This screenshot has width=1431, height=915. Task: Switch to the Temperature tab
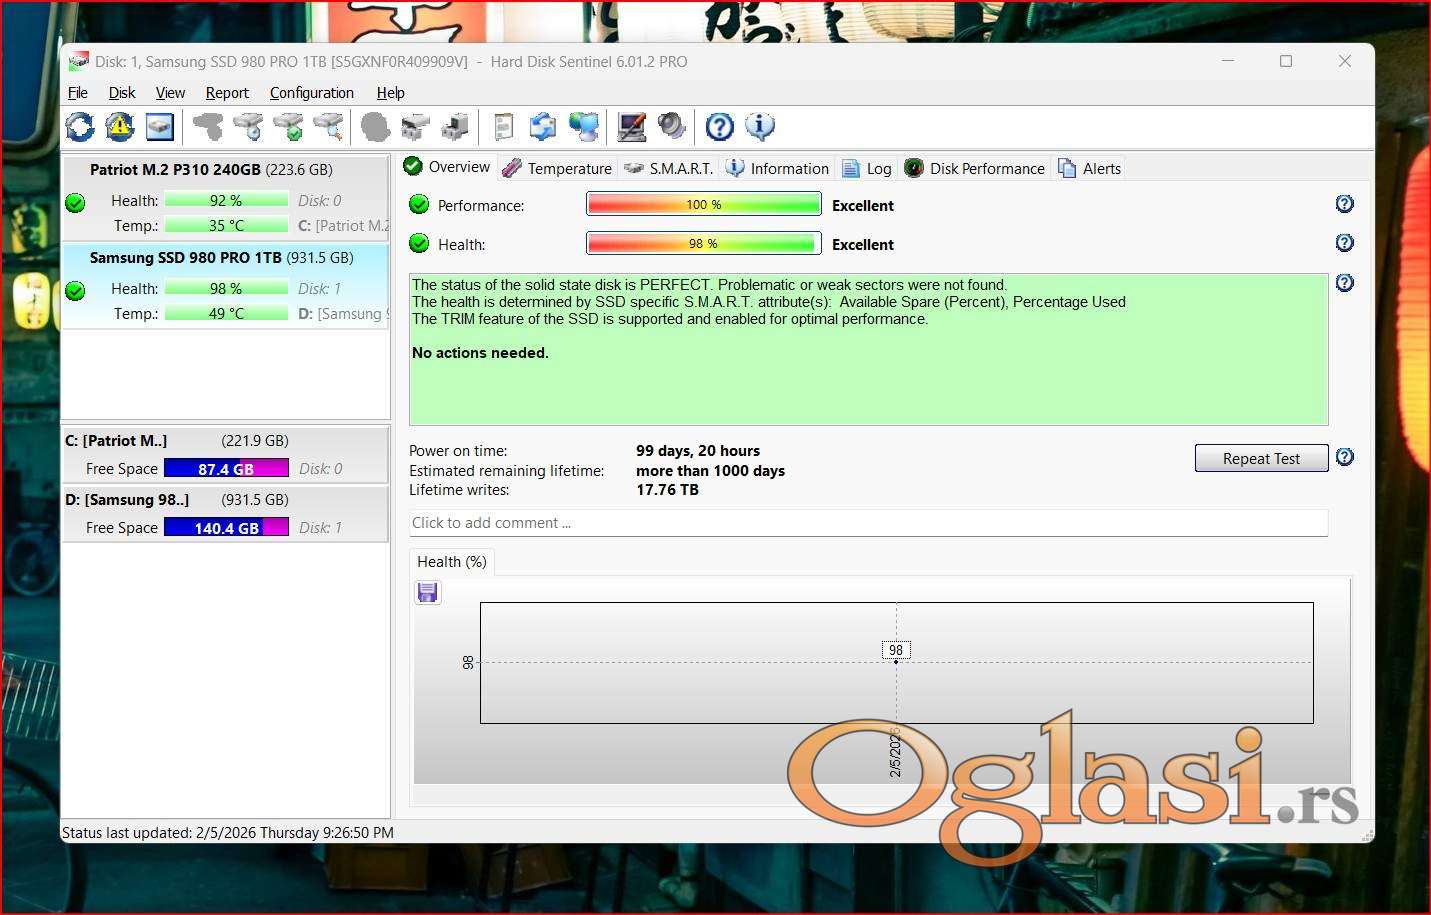(x=558, y=168)
